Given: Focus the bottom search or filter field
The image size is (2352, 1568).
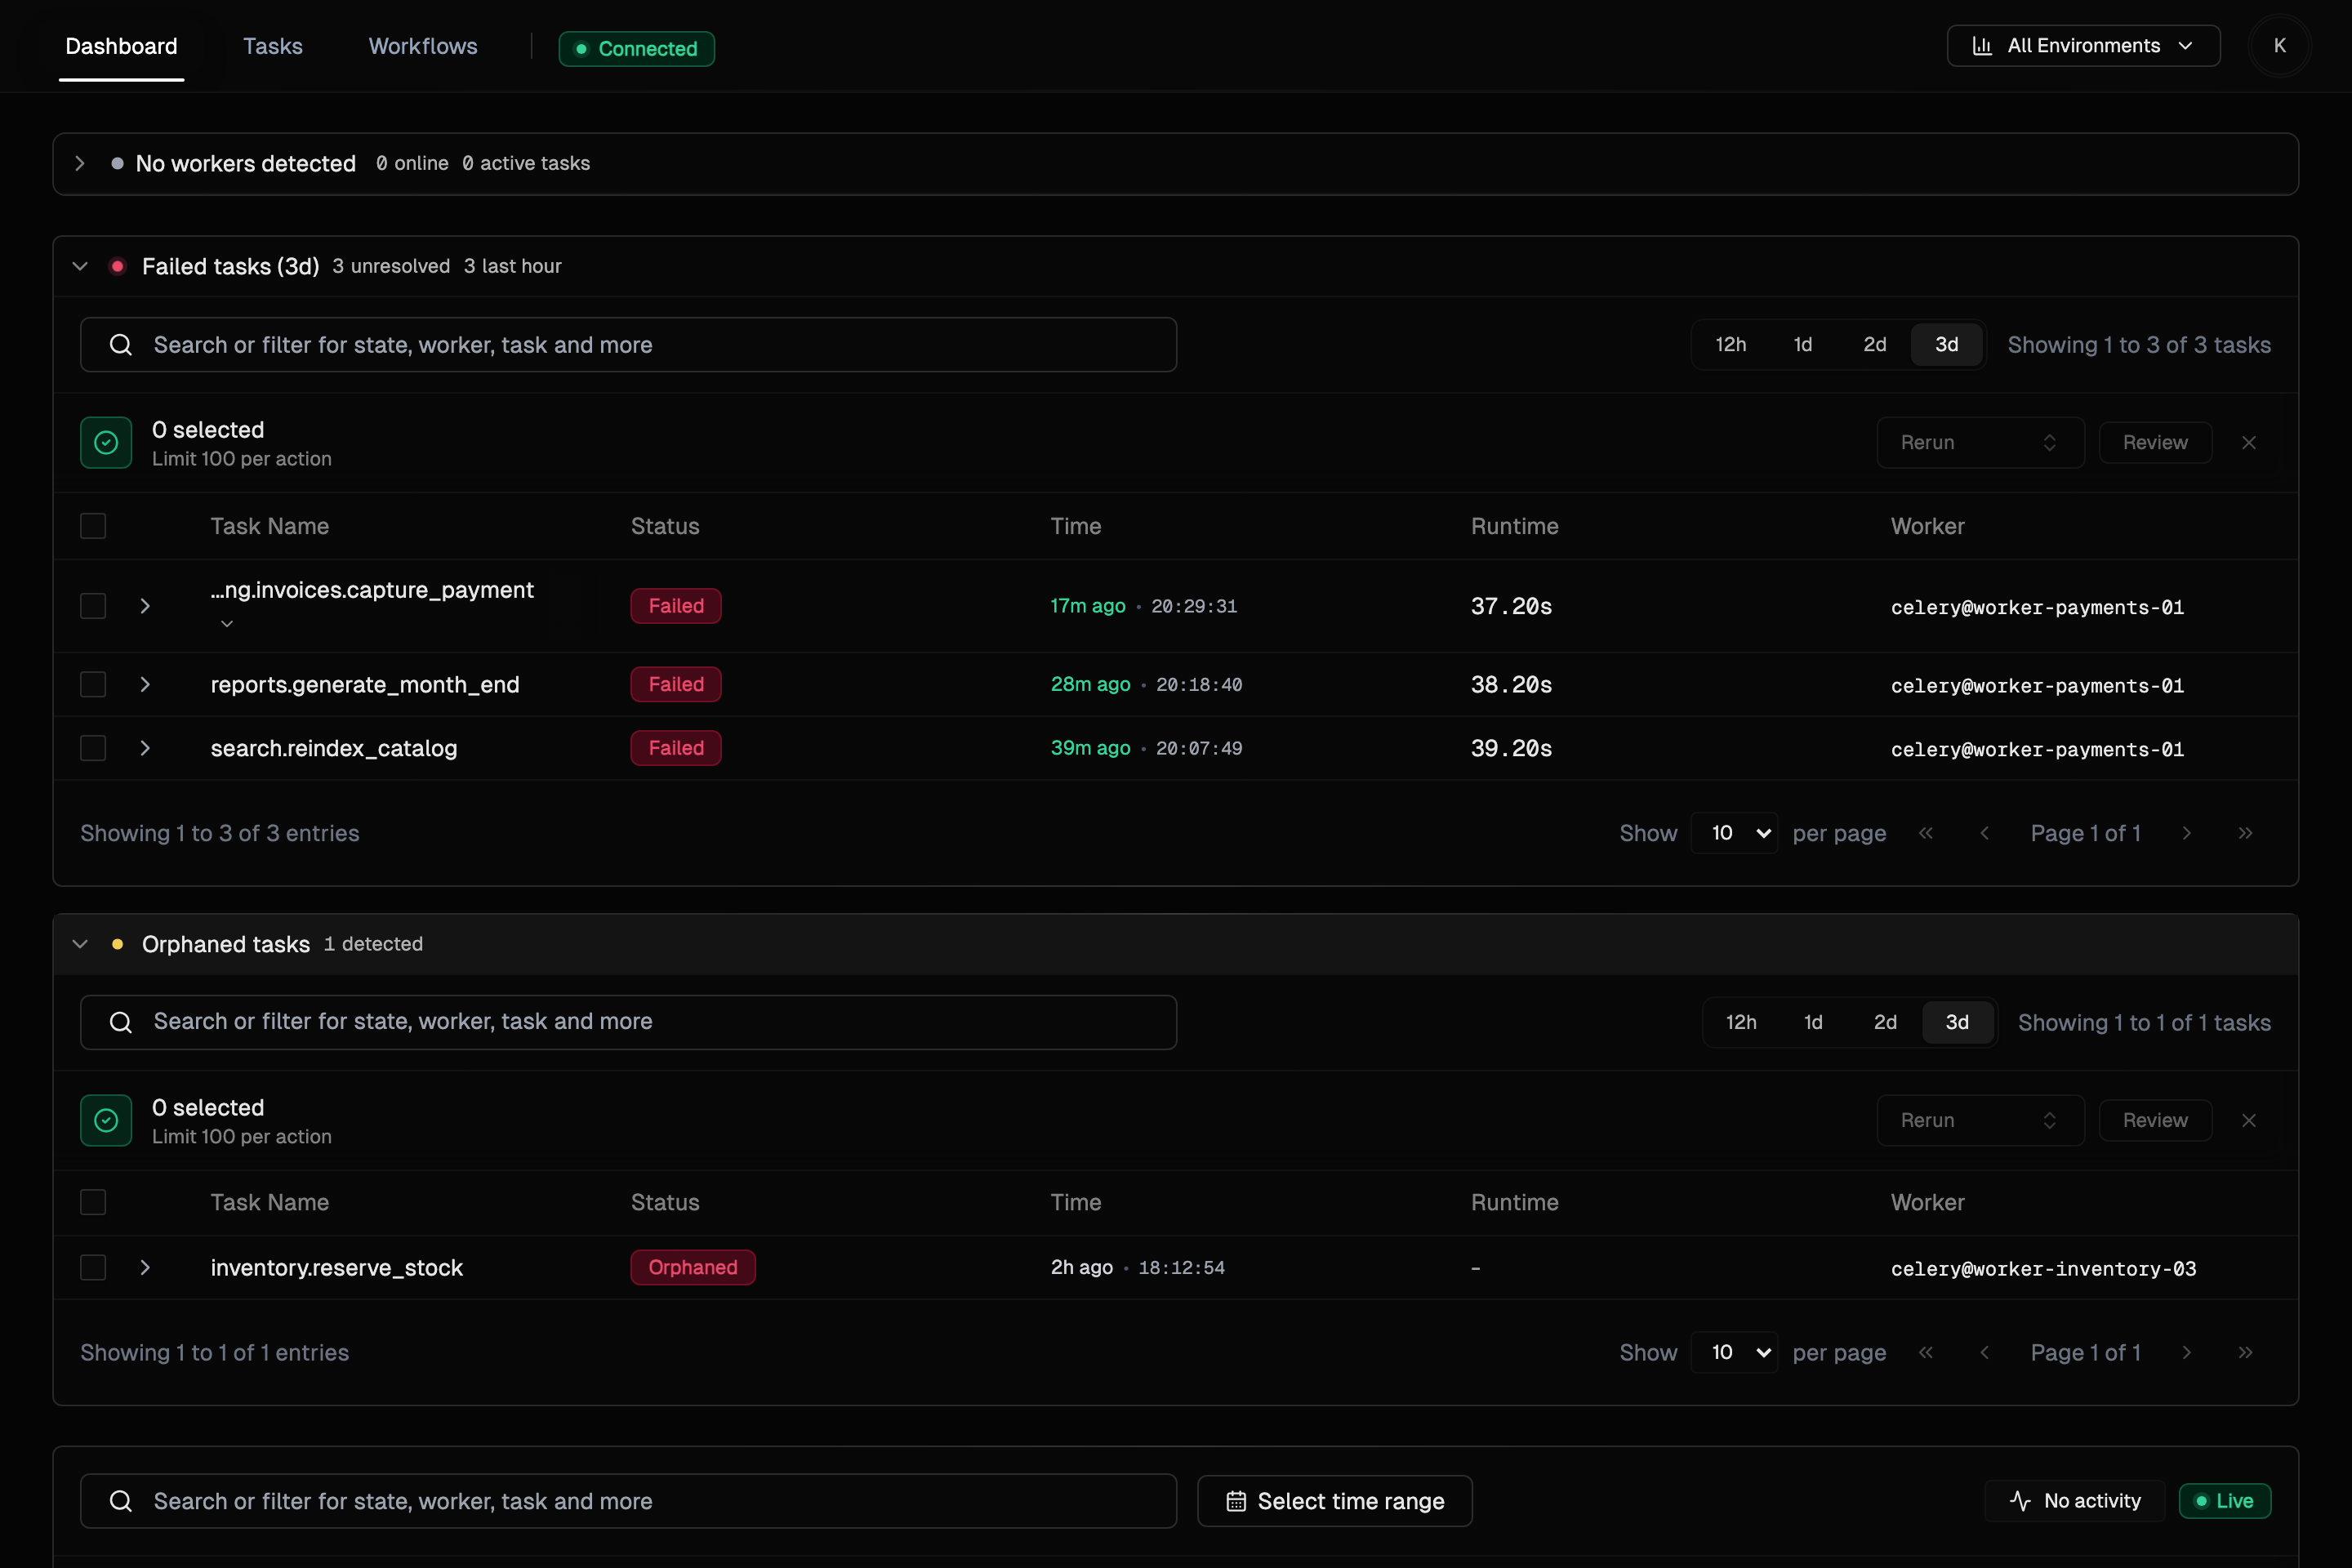Looking at the screenshot, I should point(628,1501).
